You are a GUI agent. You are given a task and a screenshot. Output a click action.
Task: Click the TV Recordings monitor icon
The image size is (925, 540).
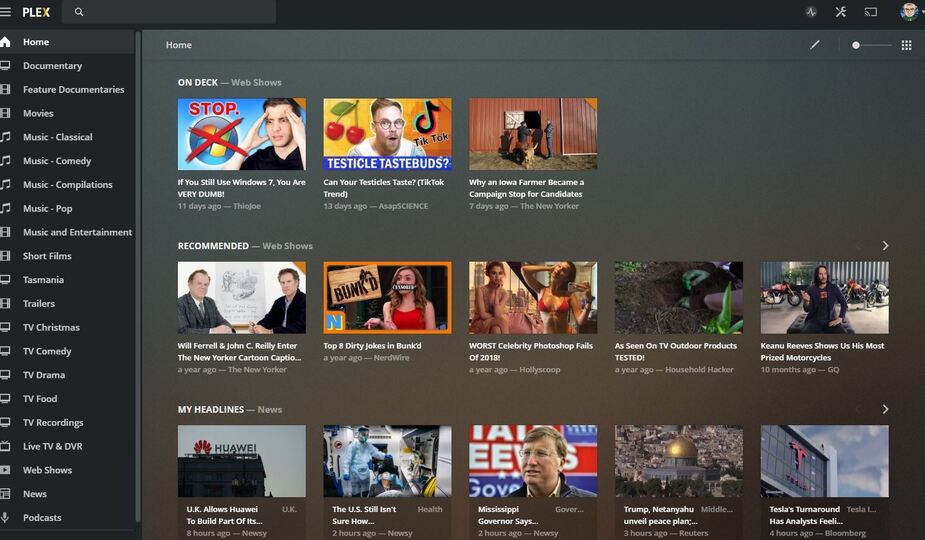click(5, 423)
